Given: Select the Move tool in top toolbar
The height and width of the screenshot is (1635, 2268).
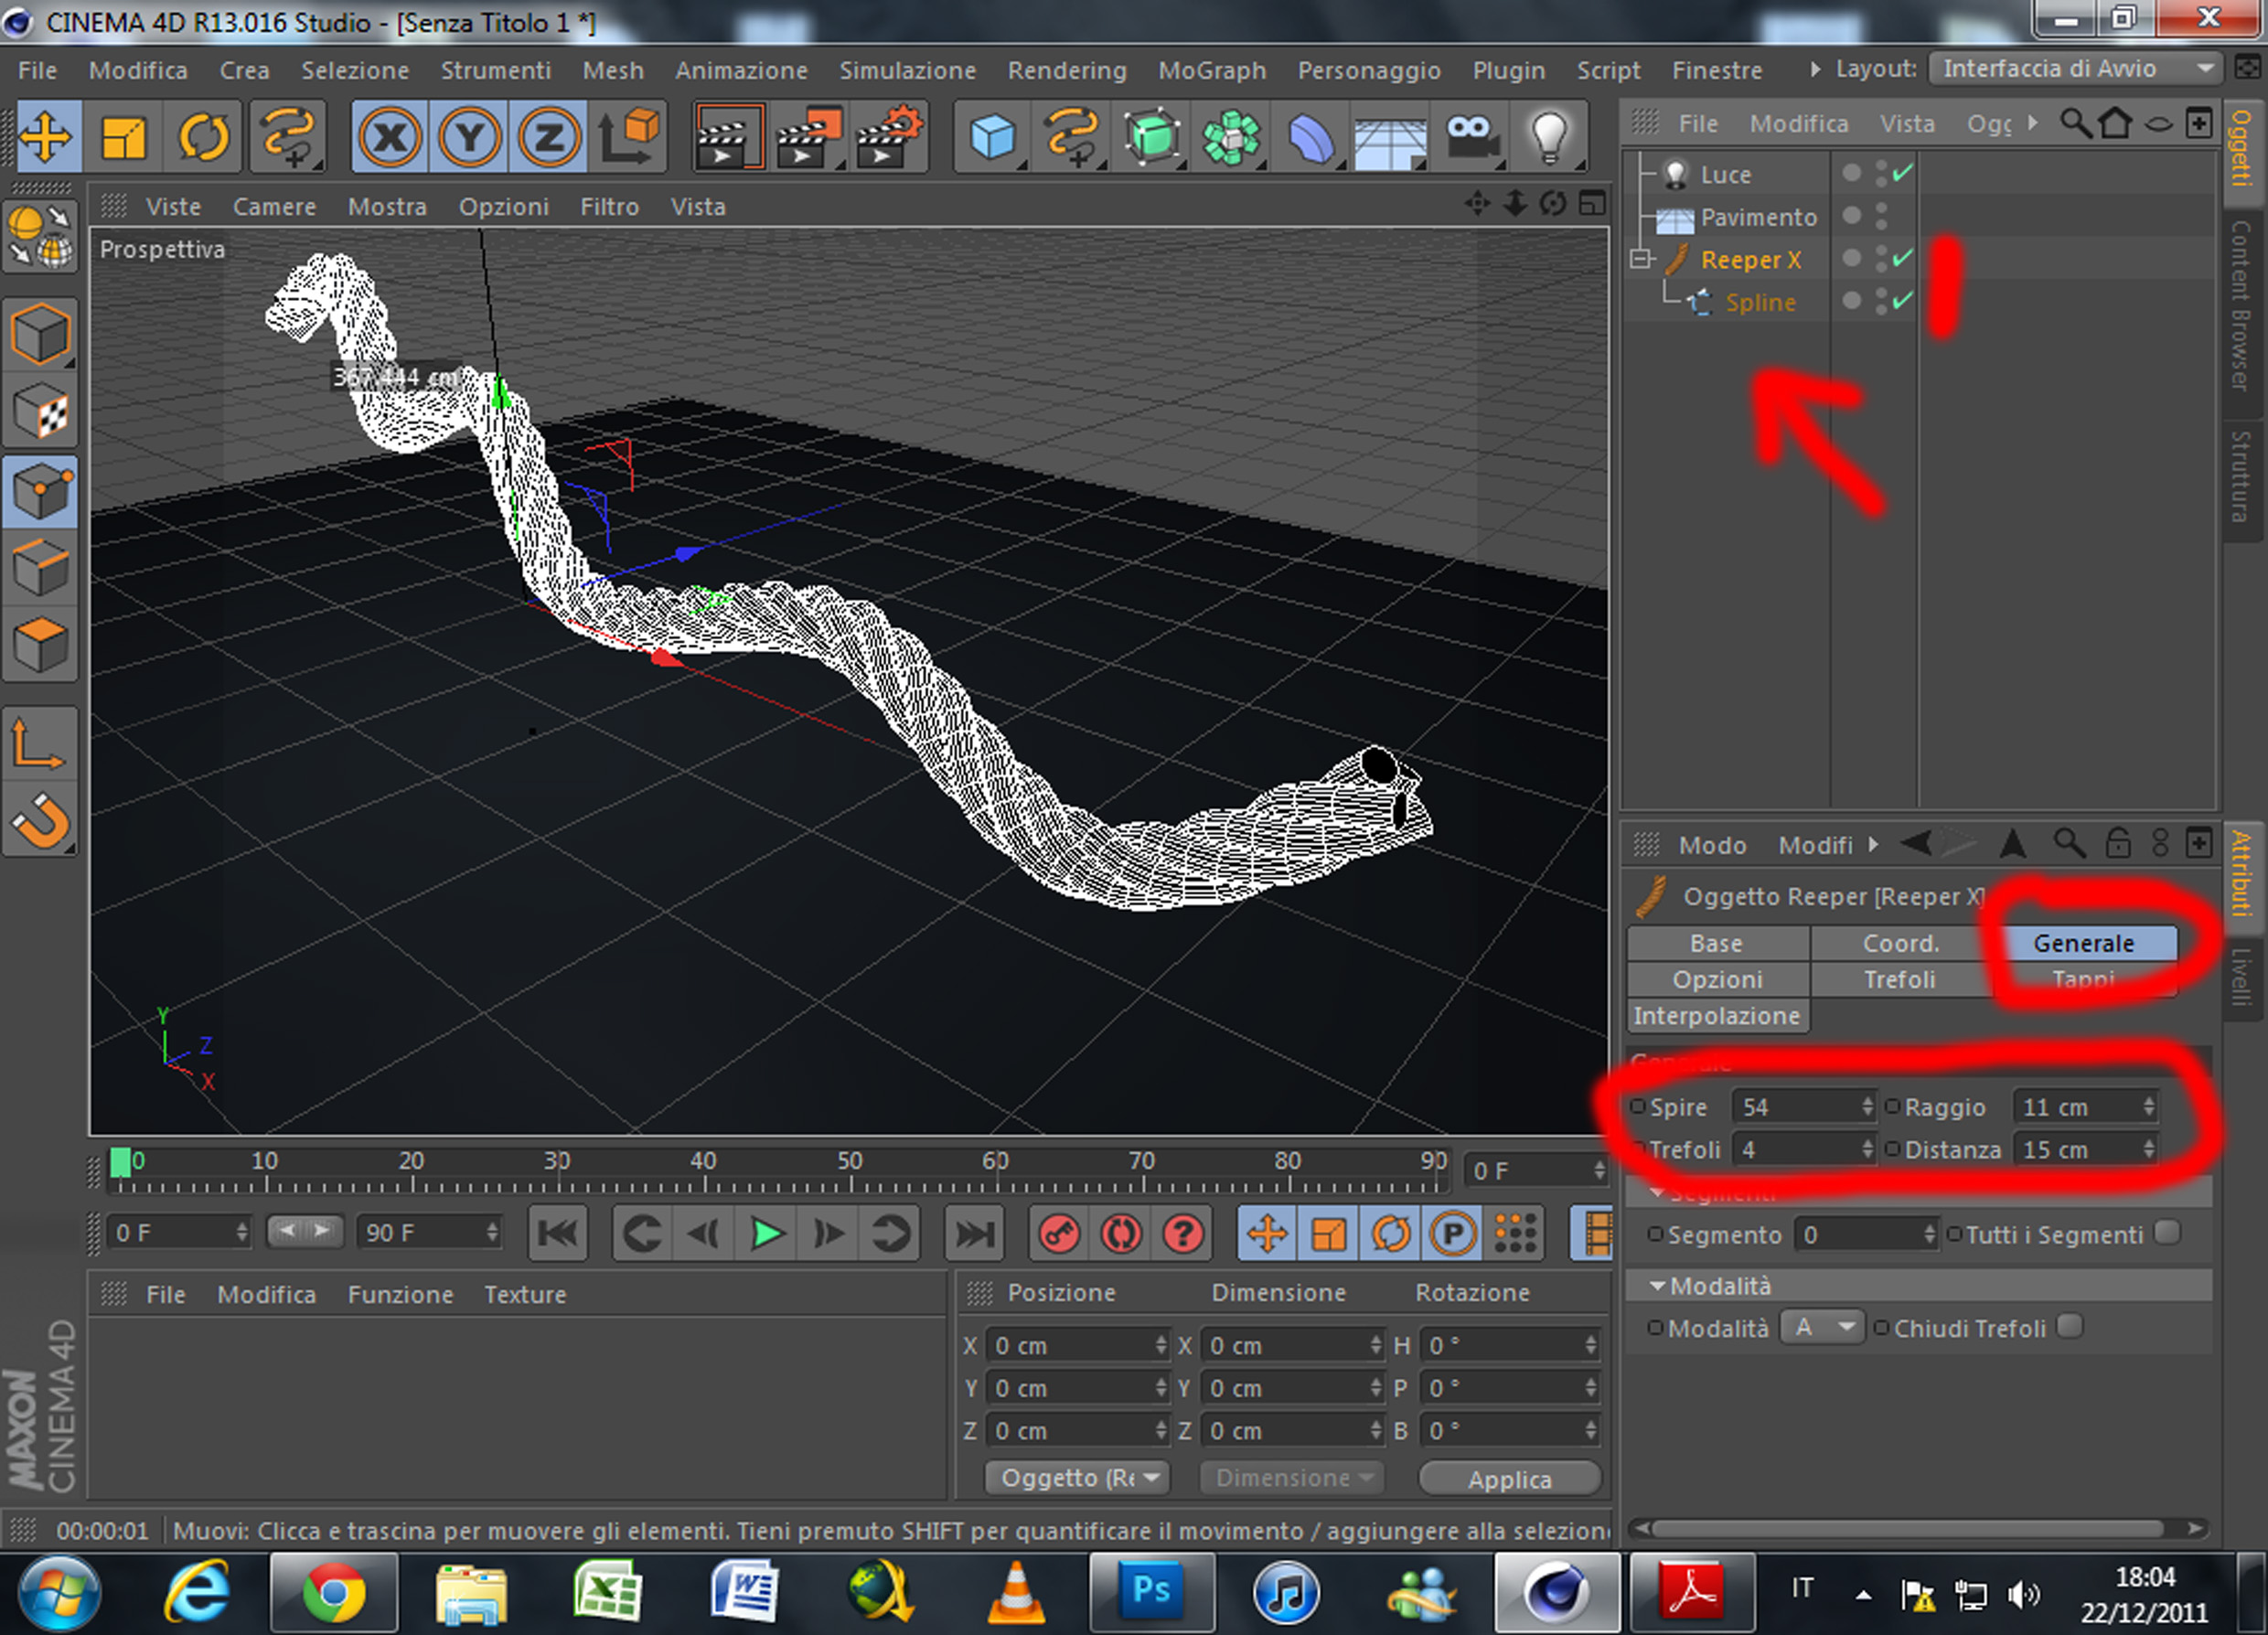Looking at the screenshot, I should tap(45, 137).
